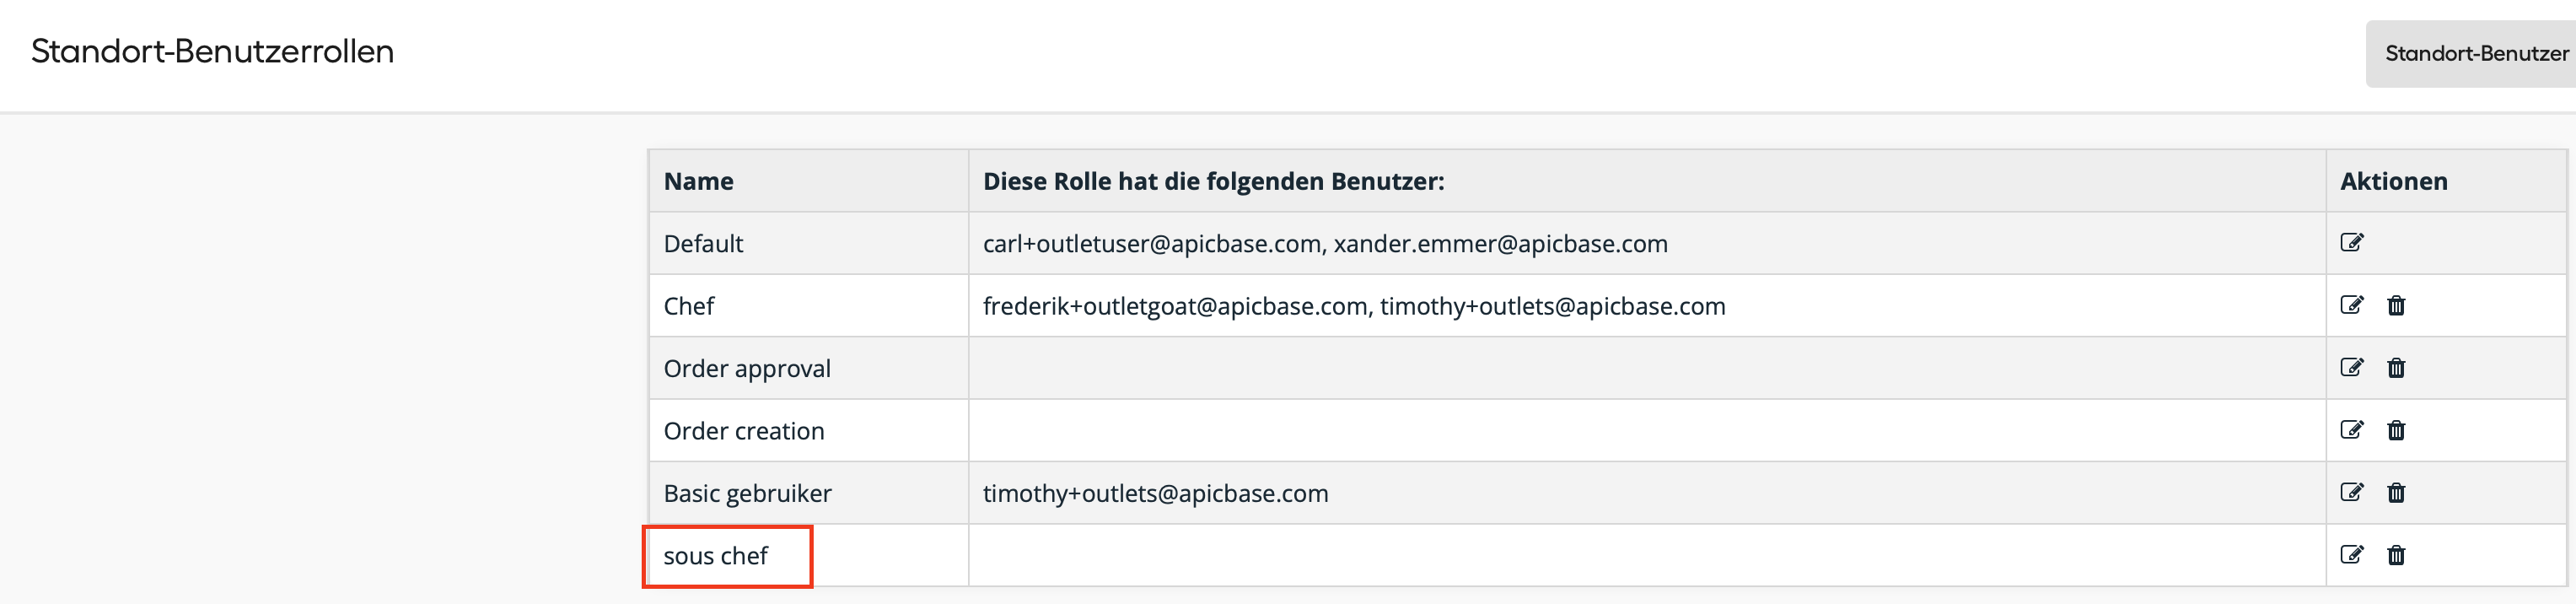Edit the sous chef role
Screen dimensions: 2576x604
(2351, 555)
